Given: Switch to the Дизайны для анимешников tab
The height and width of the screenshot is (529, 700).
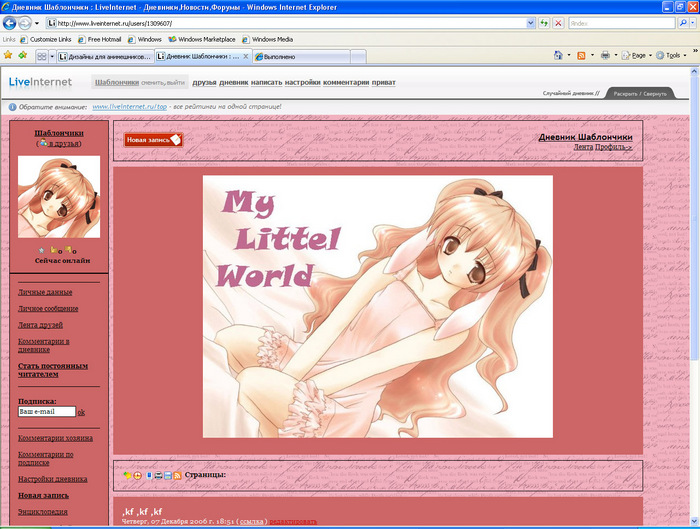Looking at the screenshot, I should coord(105,57).
